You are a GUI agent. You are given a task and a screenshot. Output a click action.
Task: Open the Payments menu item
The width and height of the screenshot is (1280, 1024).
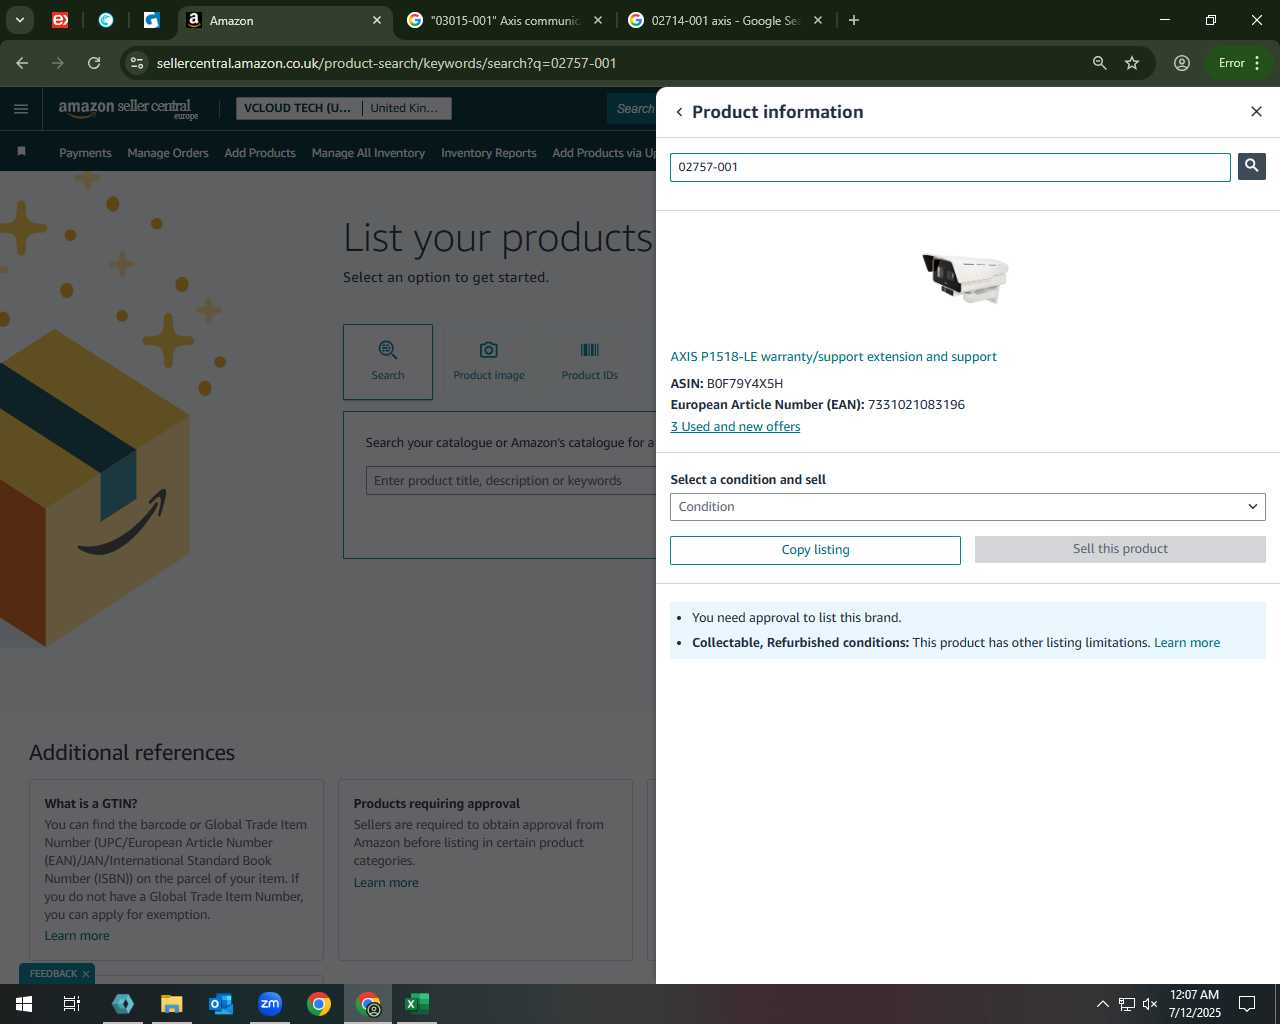tap(85, 153)
